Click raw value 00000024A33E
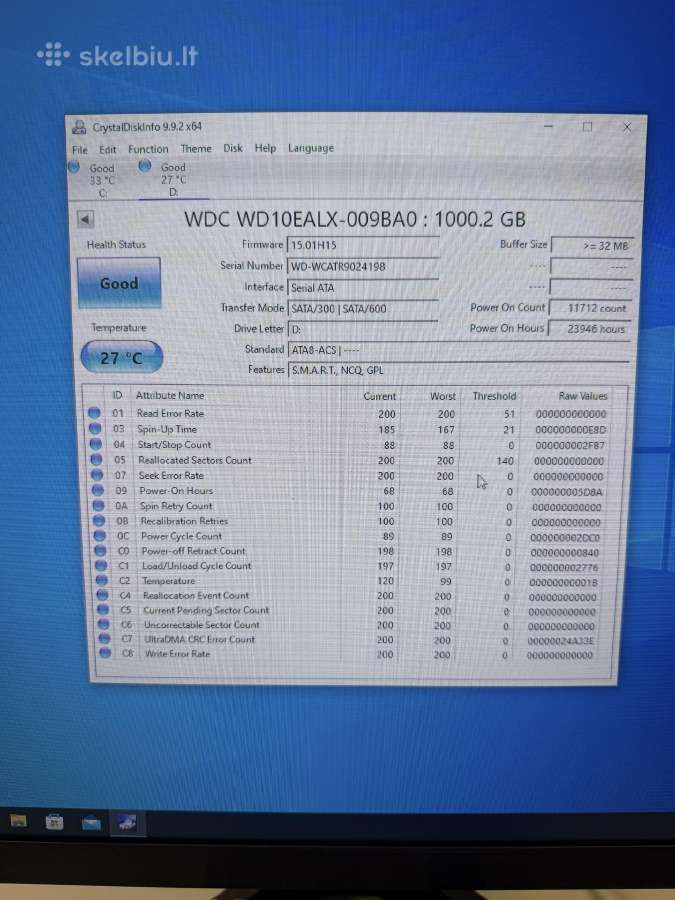Viewport: 675px width, 900px height. pyautogui.click(x=561, y=641)
